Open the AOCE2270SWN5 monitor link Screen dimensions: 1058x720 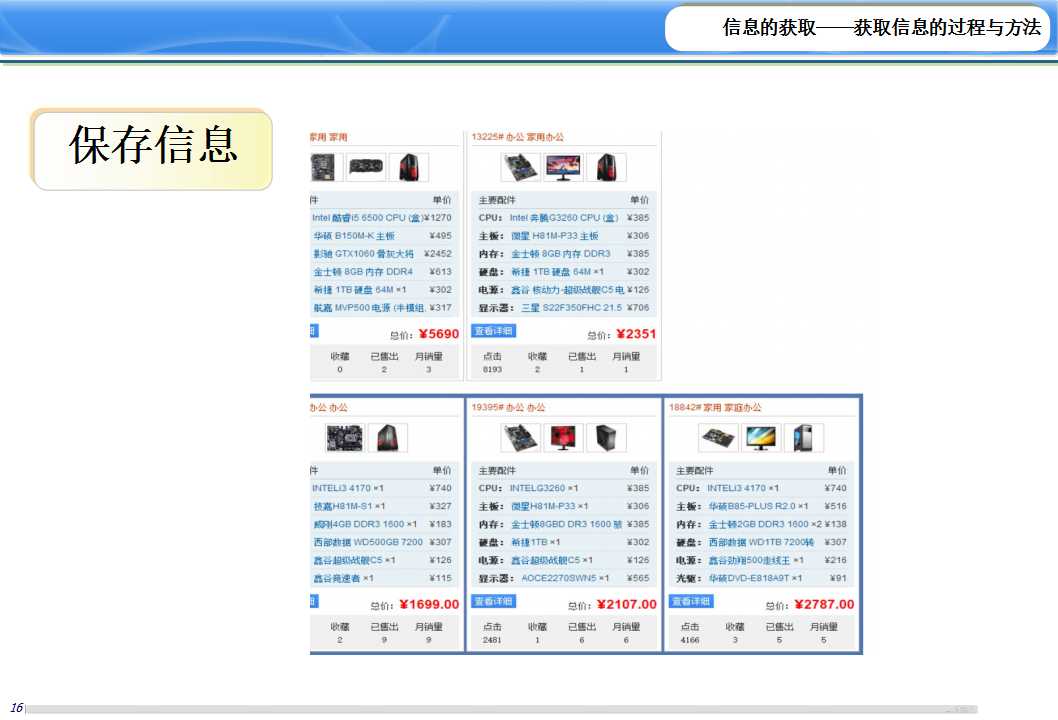point(565,578)
